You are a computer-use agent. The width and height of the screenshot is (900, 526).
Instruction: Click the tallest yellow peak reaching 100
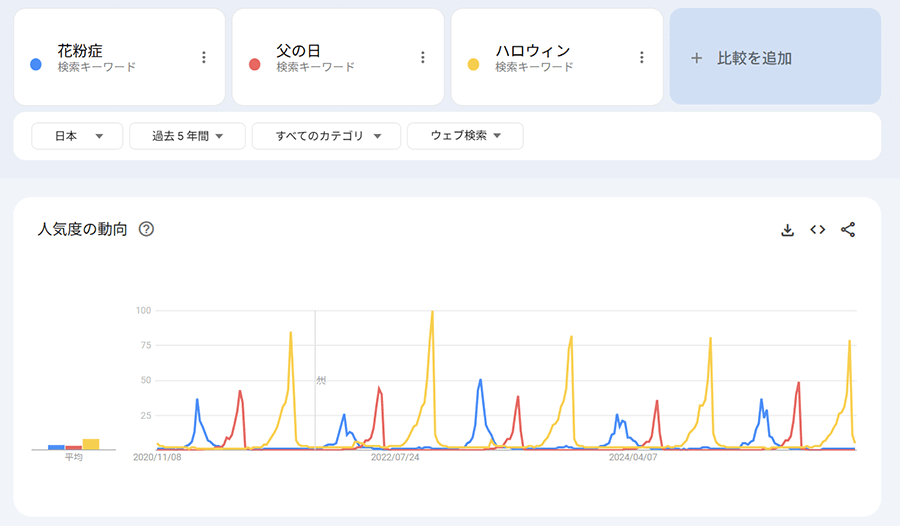tap(432, 313)
